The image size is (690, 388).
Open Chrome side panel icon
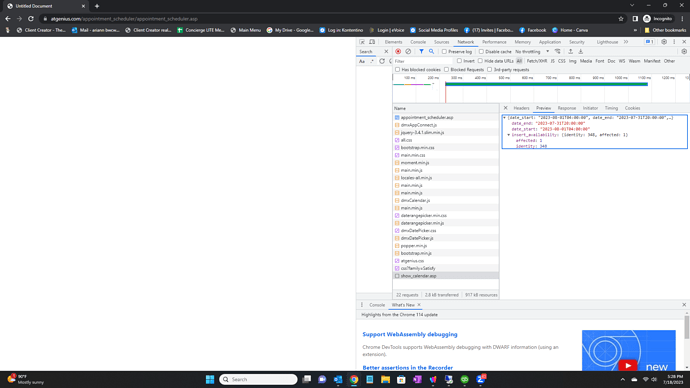[x=635, y=18]
